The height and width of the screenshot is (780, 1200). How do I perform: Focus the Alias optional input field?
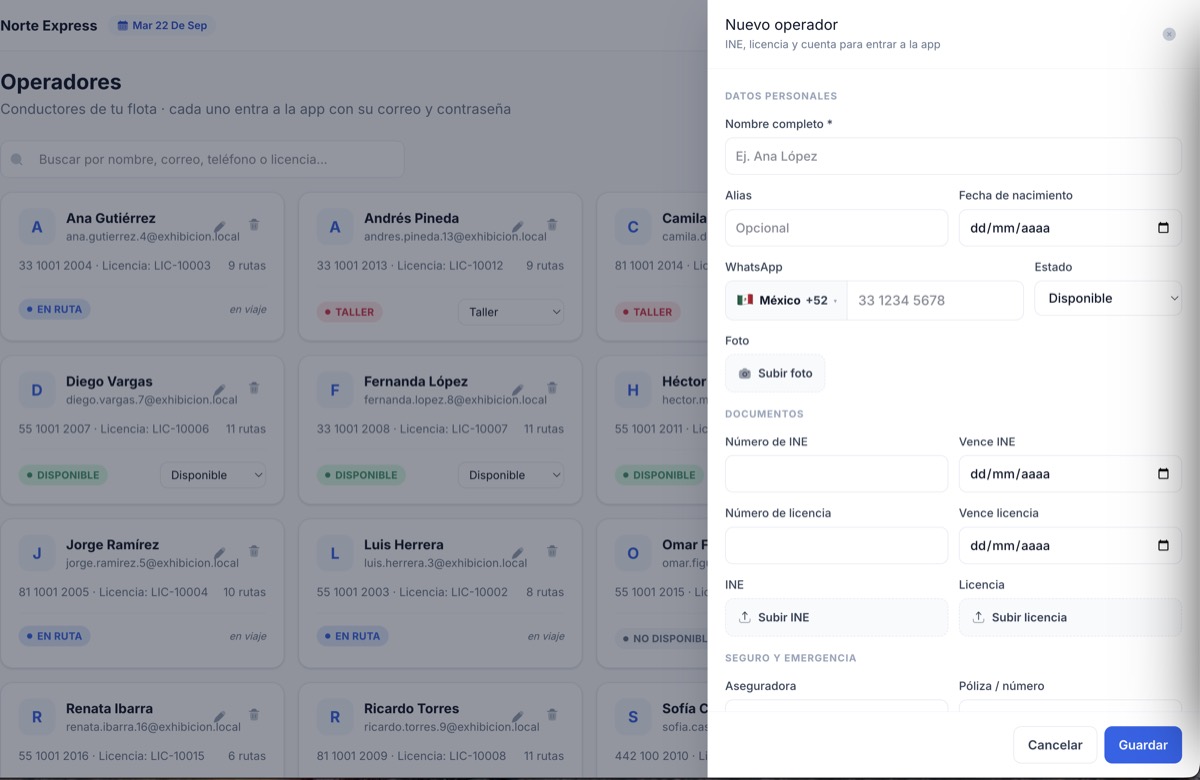pos(836,228)
